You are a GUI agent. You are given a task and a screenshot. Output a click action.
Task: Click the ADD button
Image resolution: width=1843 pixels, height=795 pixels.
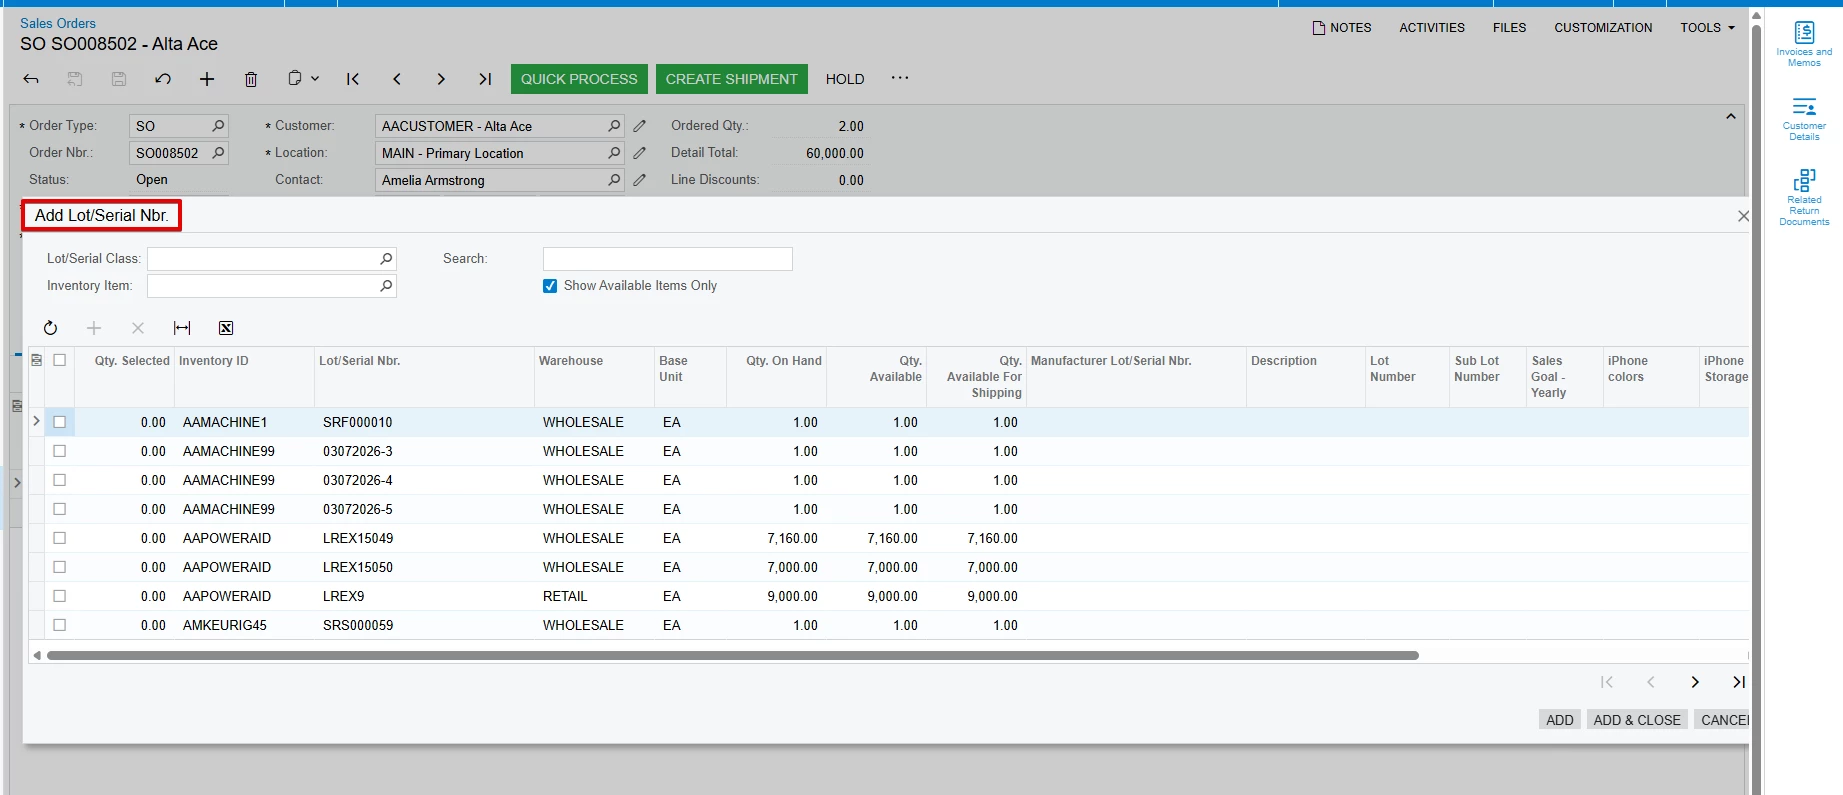1559,720
